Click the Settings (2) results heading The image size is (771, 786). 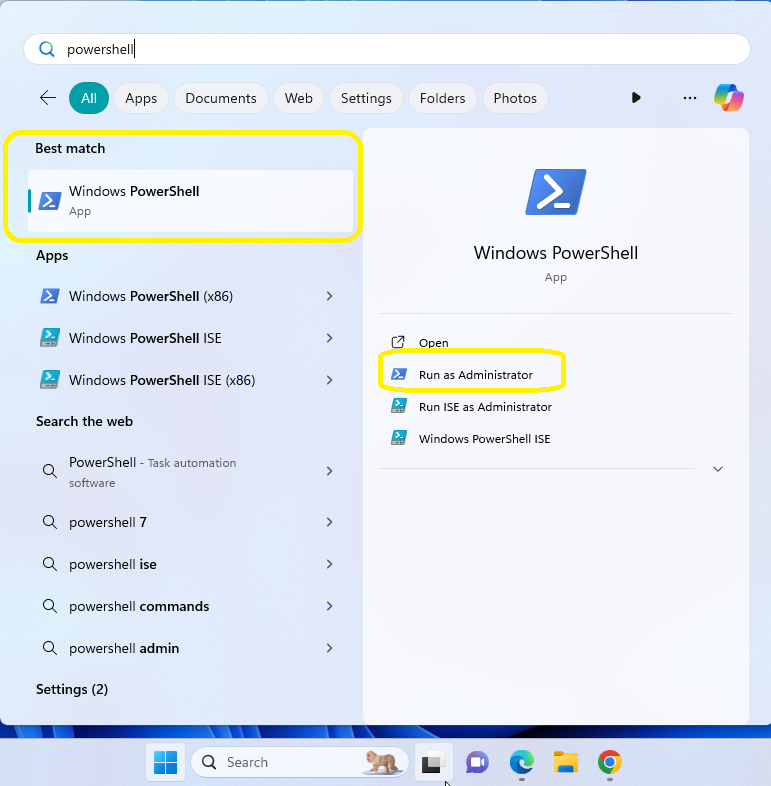72,689
